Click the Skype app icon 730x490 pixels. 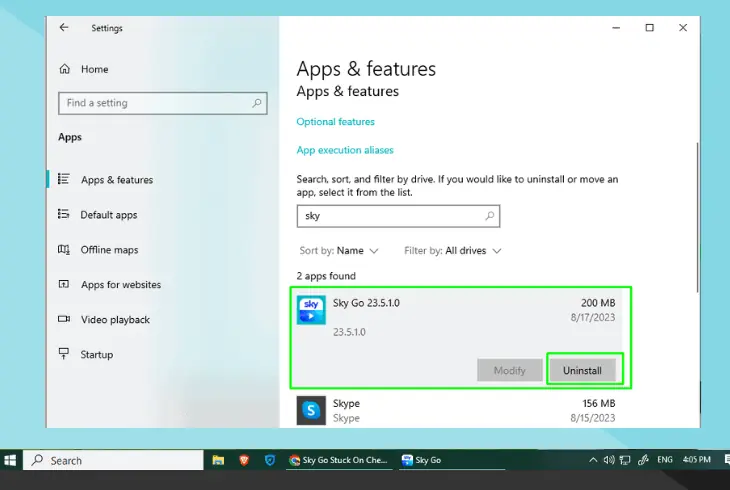click(311, 410)
